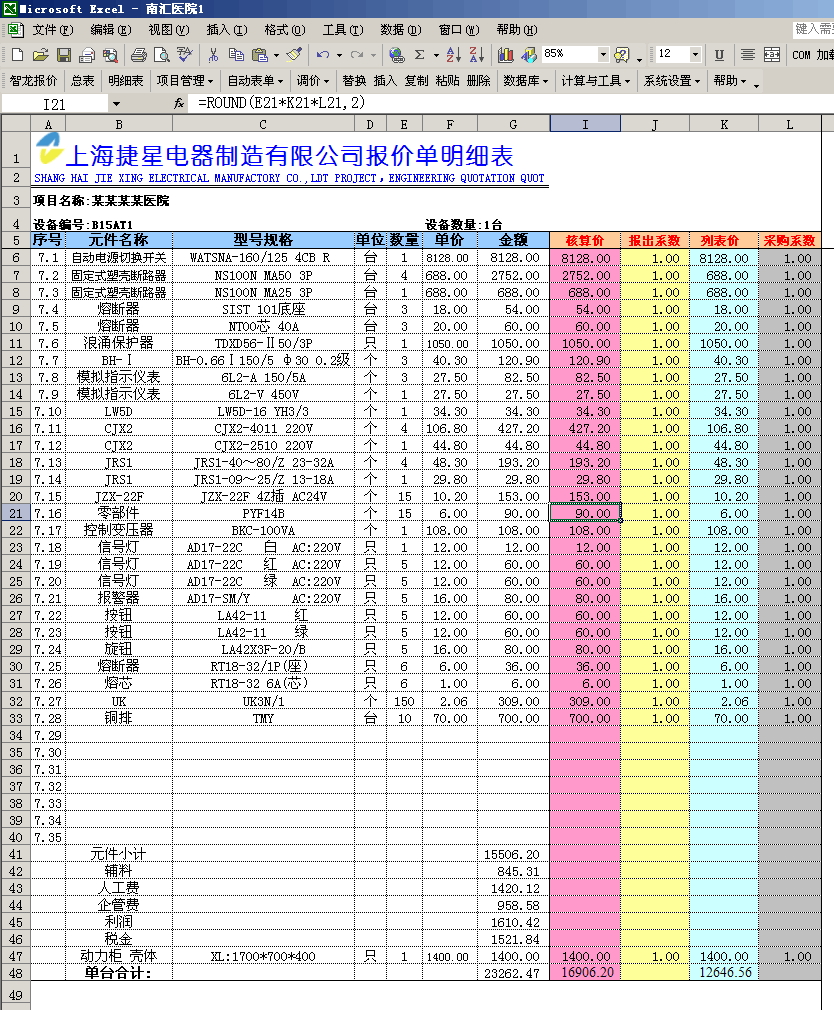The image size is (834, 1010).
Task: Expand the Name Box dropdown arrow
Action: [116, 104]
